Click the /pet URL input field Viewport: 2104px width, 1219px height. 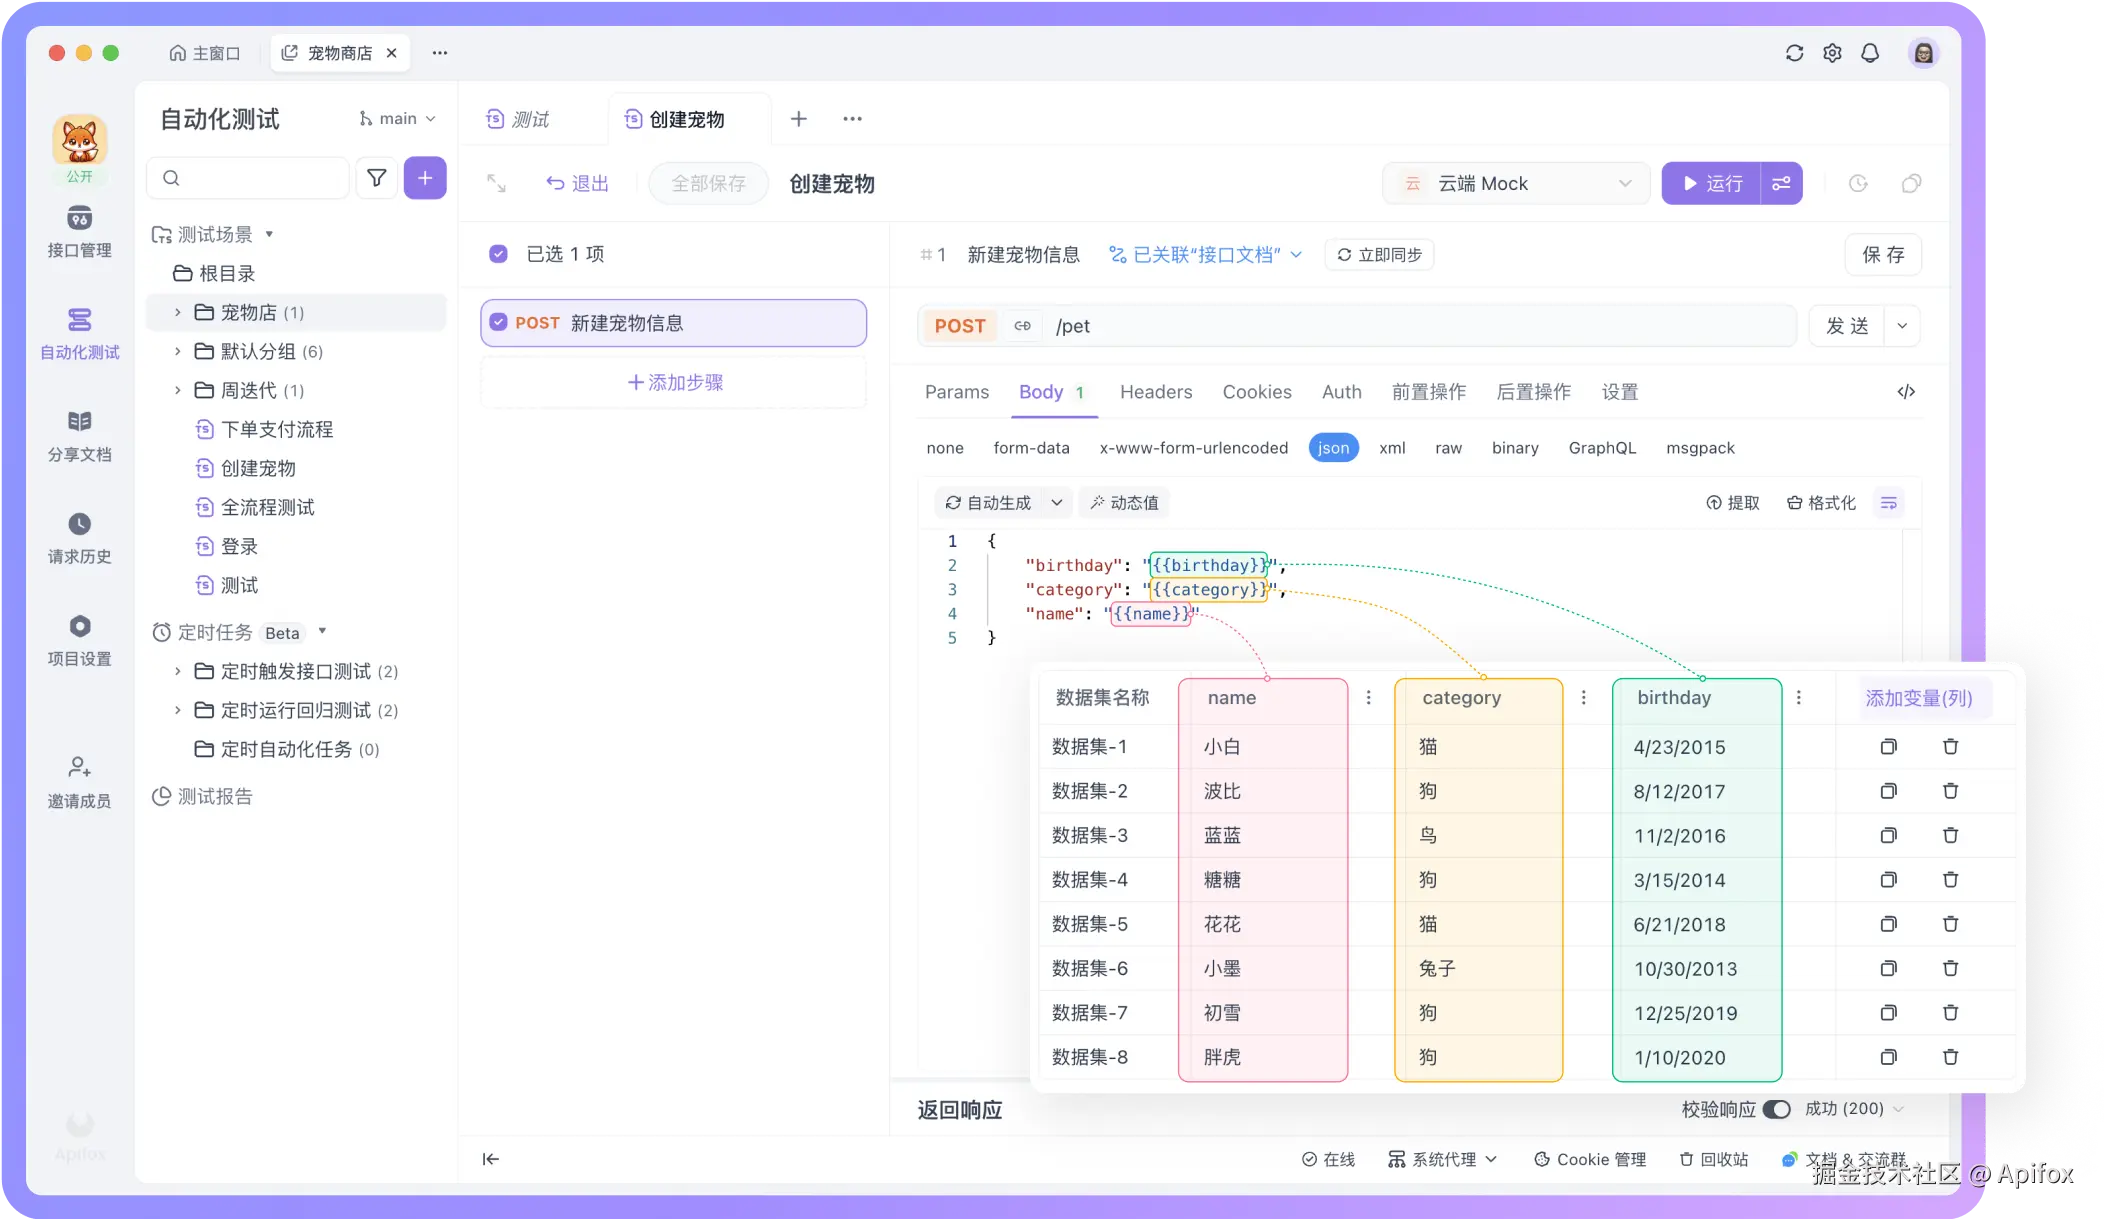(1300, 325)
